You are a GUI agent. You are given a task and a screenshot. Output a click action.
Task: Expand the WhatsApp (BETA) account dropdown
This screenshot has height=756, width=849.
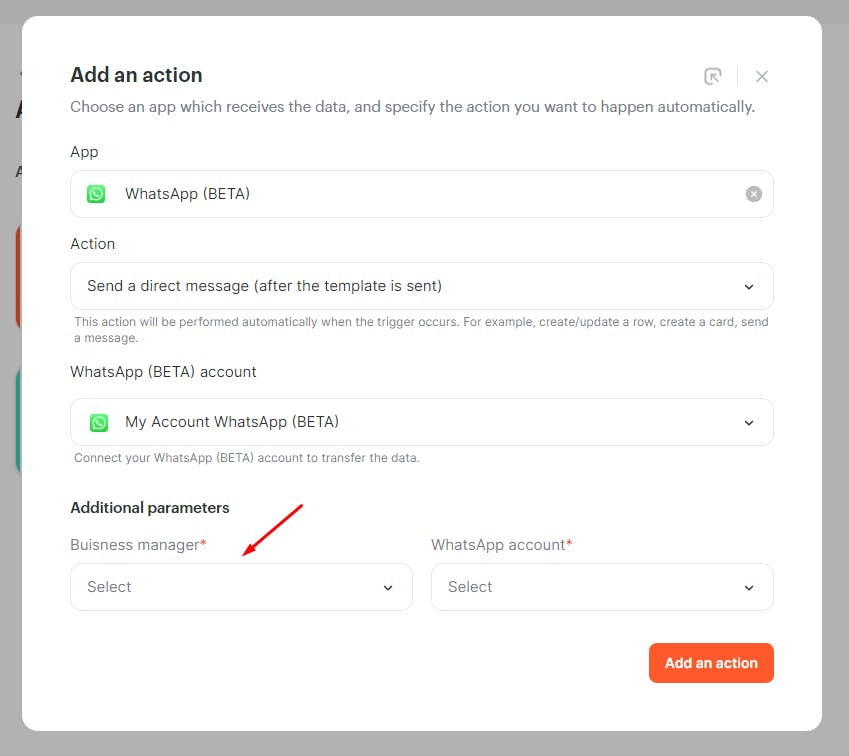coord(422,422)
